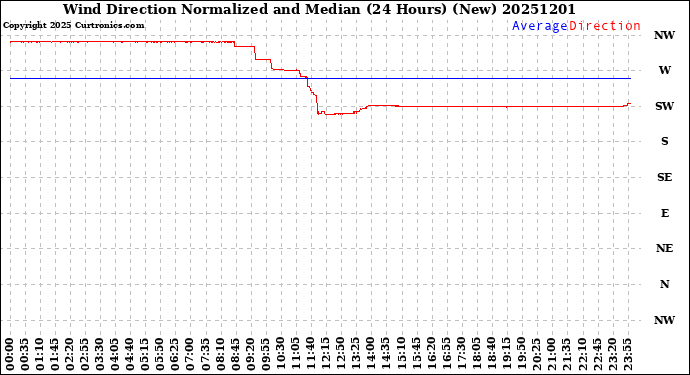Click the NE axis label
690x375 pixels.
(664, 249)
